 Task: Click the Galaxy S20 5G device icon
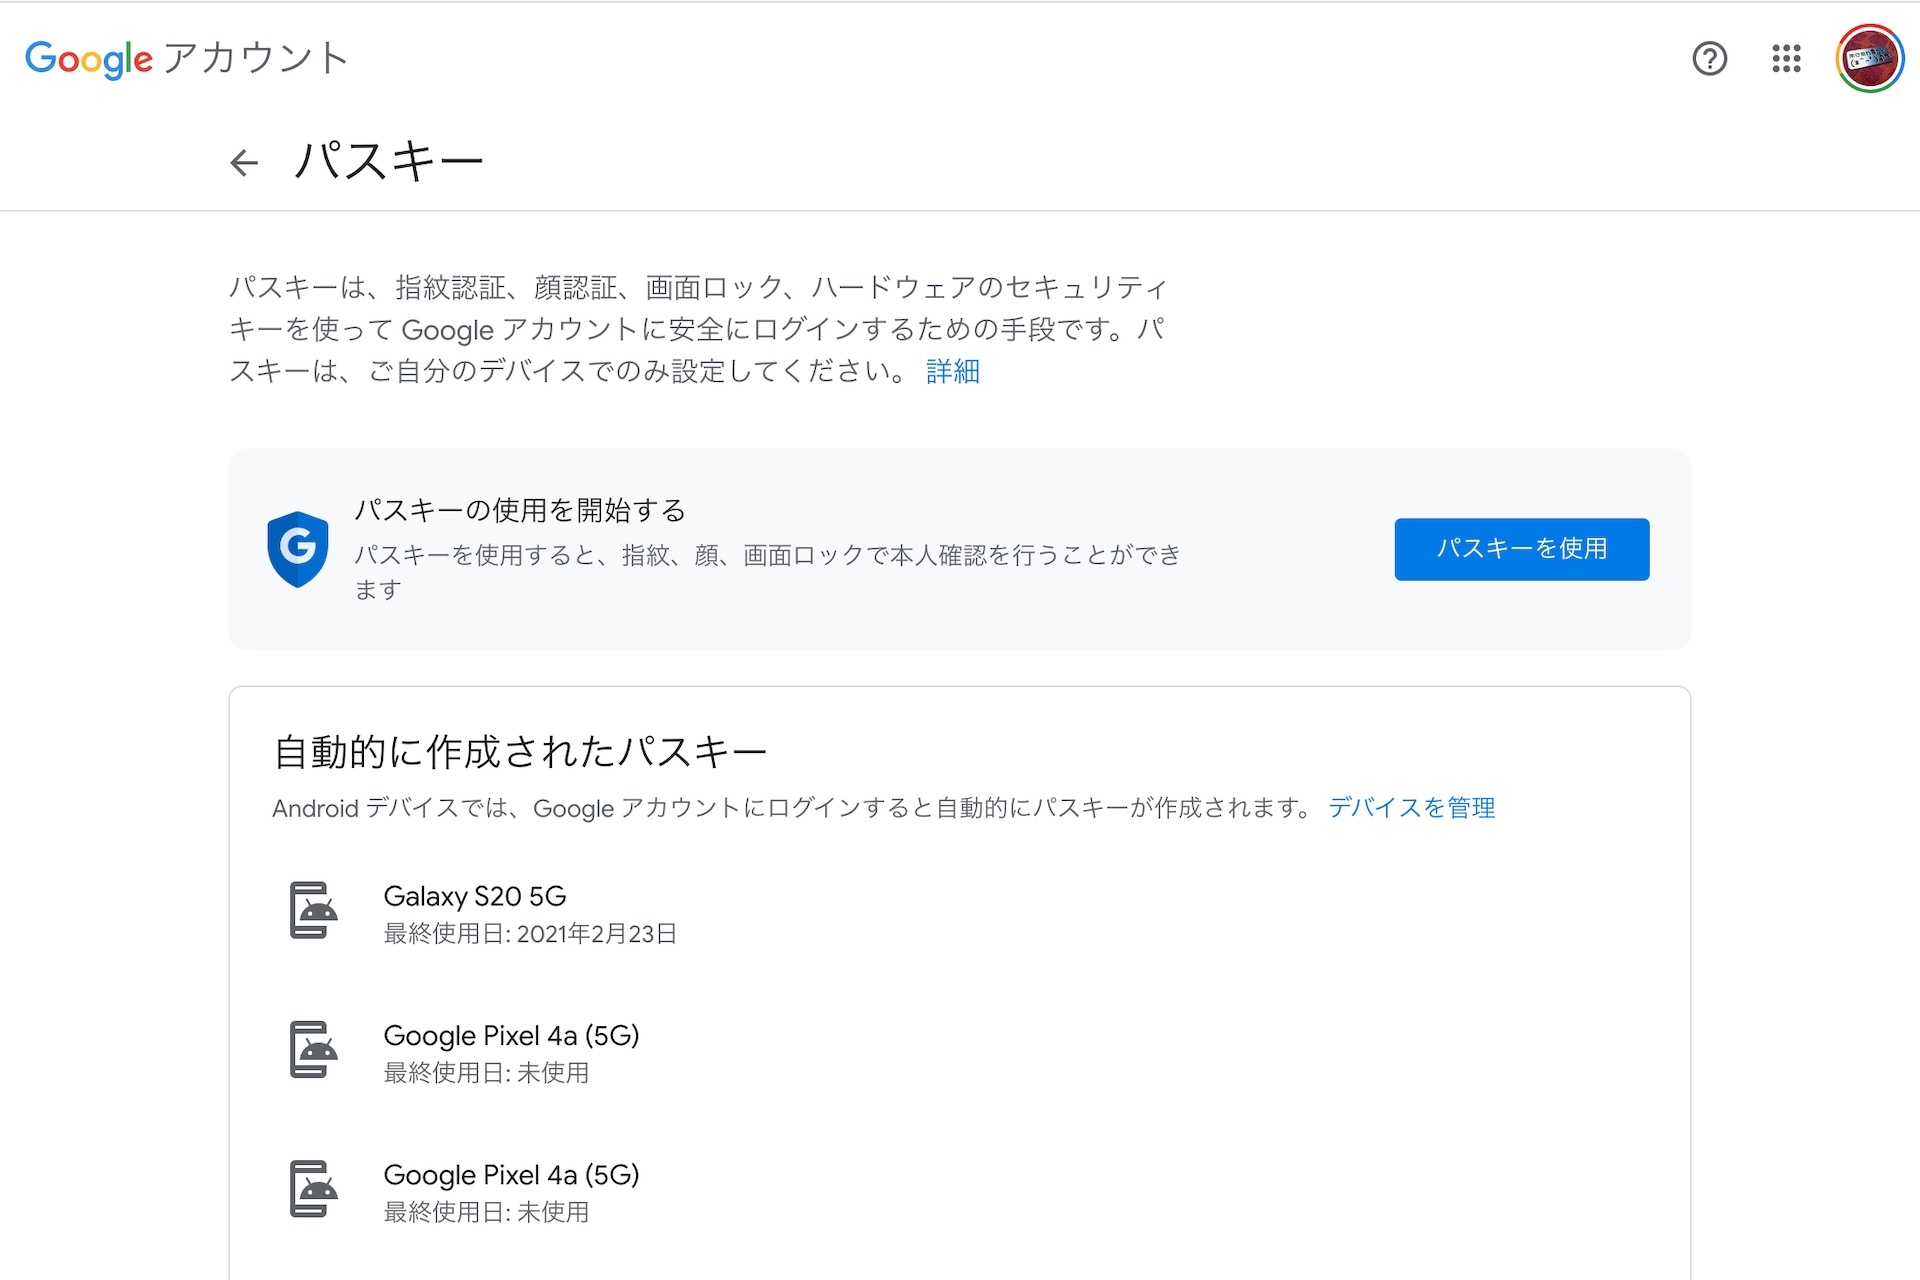[x=313, y=910]
